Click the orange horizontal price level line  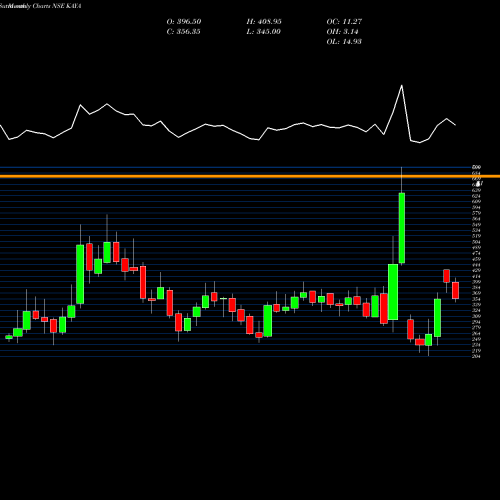click(250, 176)
